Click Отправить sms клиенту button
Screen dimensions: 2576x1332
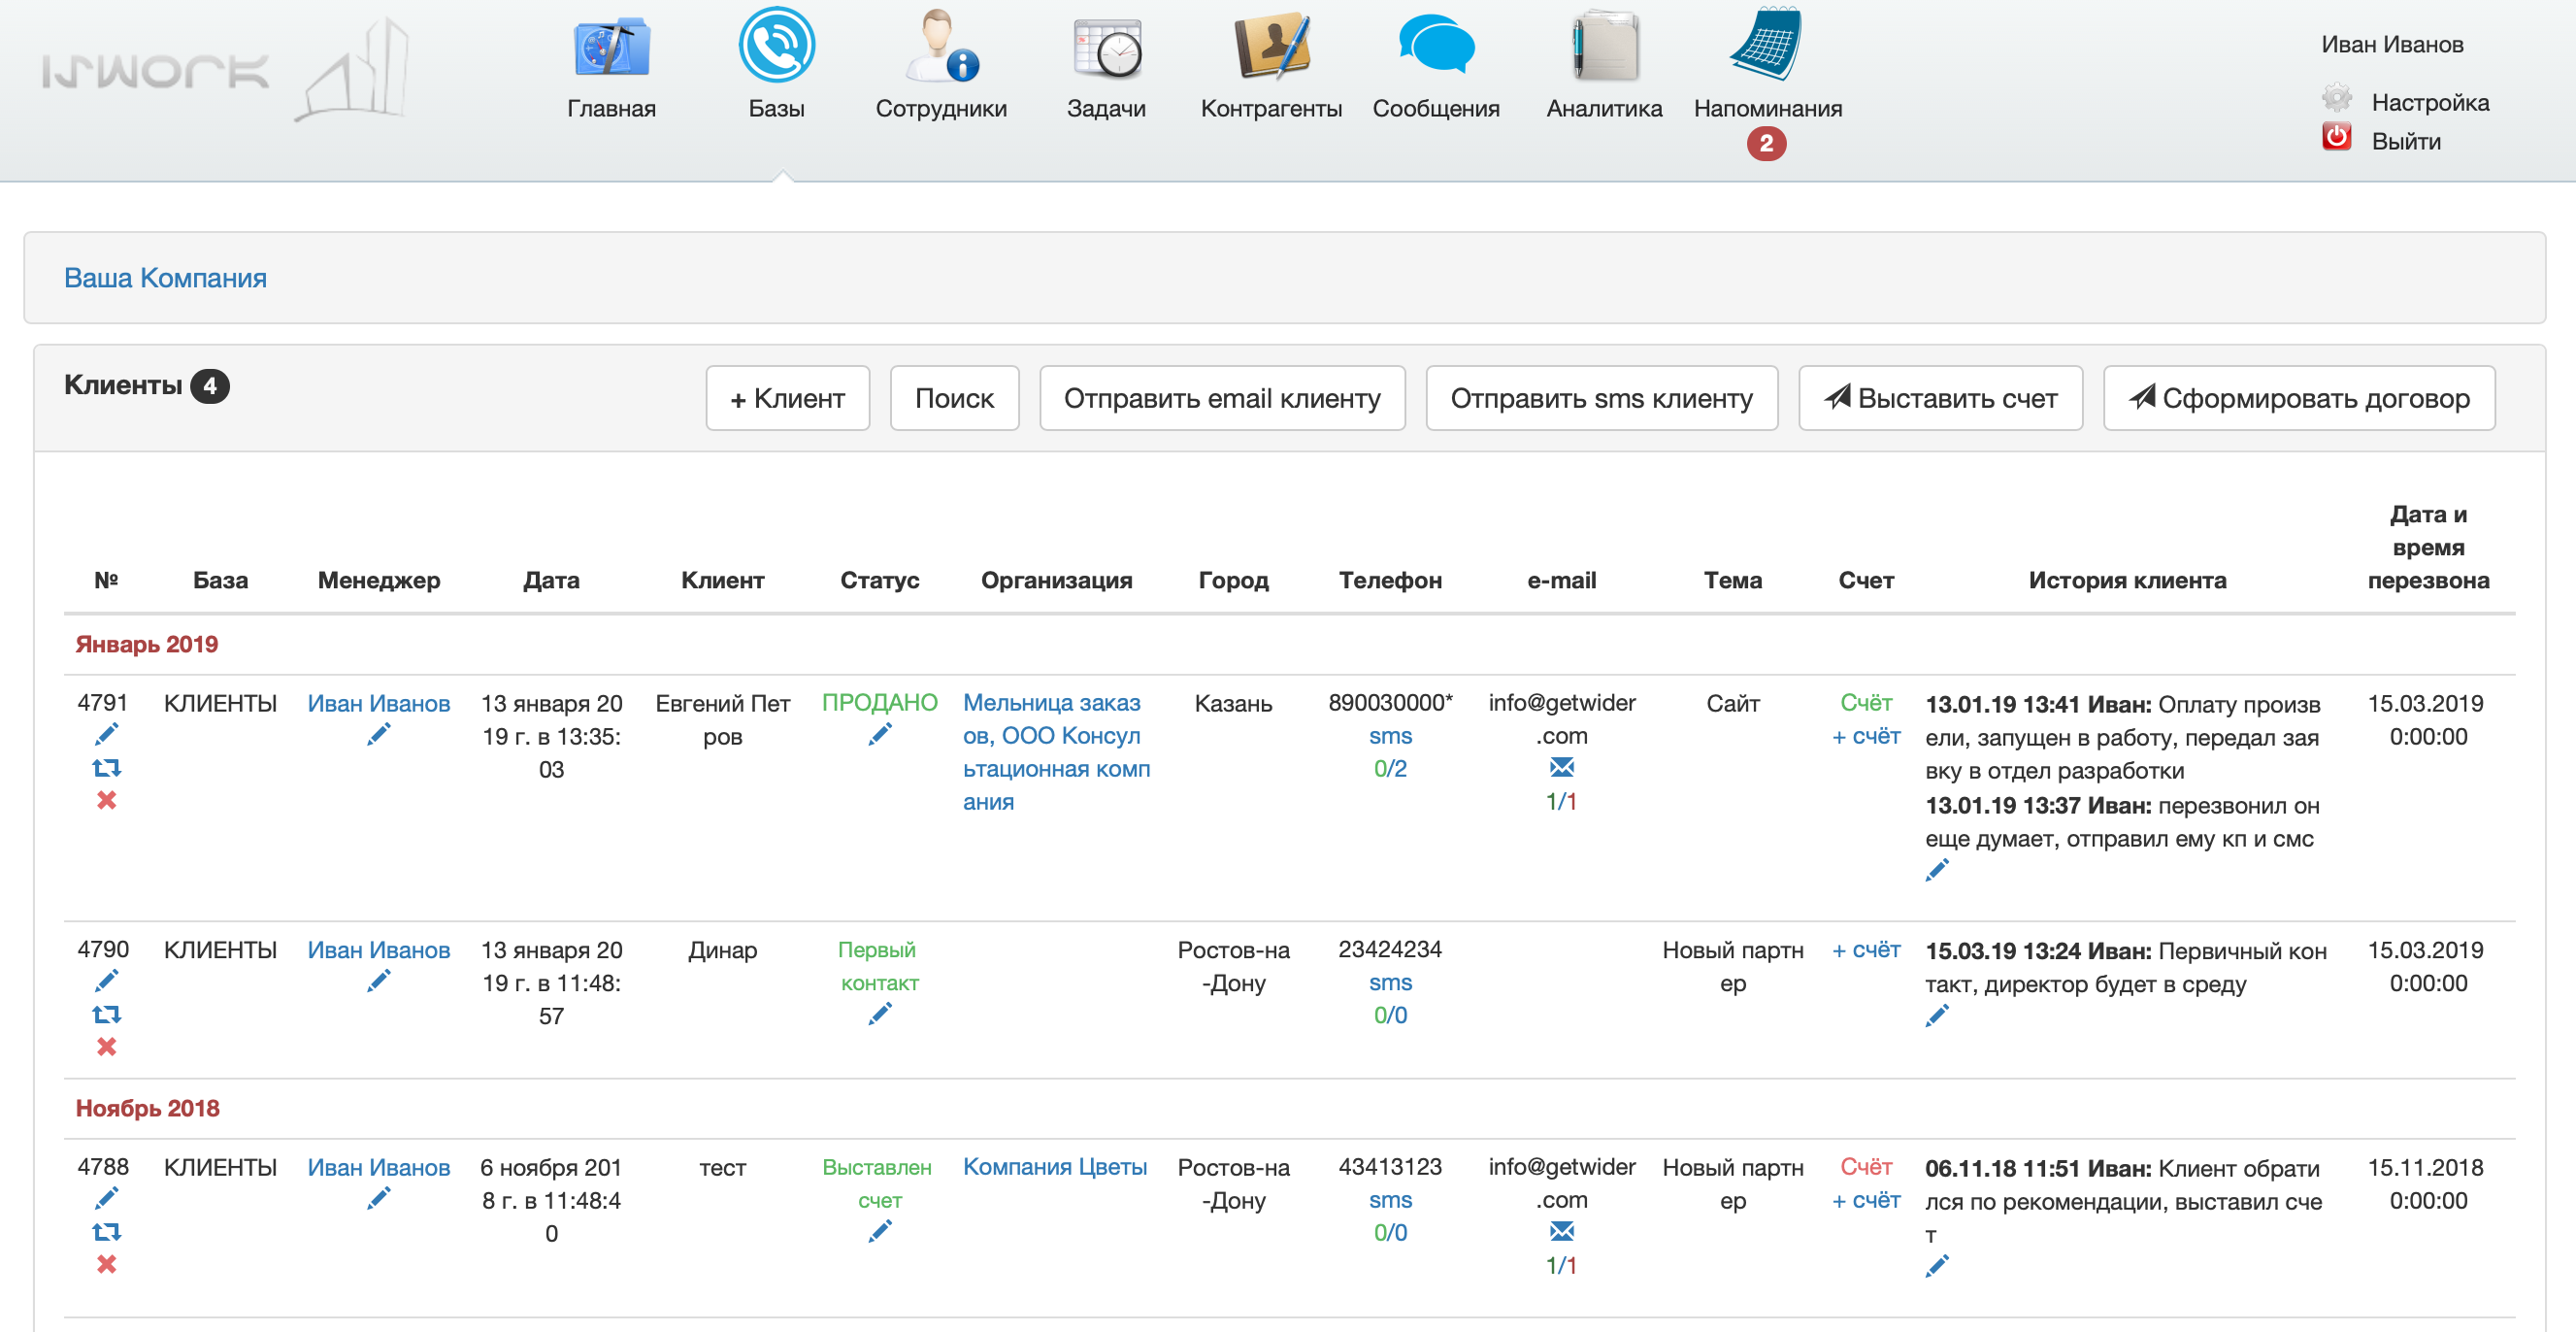1601,398
